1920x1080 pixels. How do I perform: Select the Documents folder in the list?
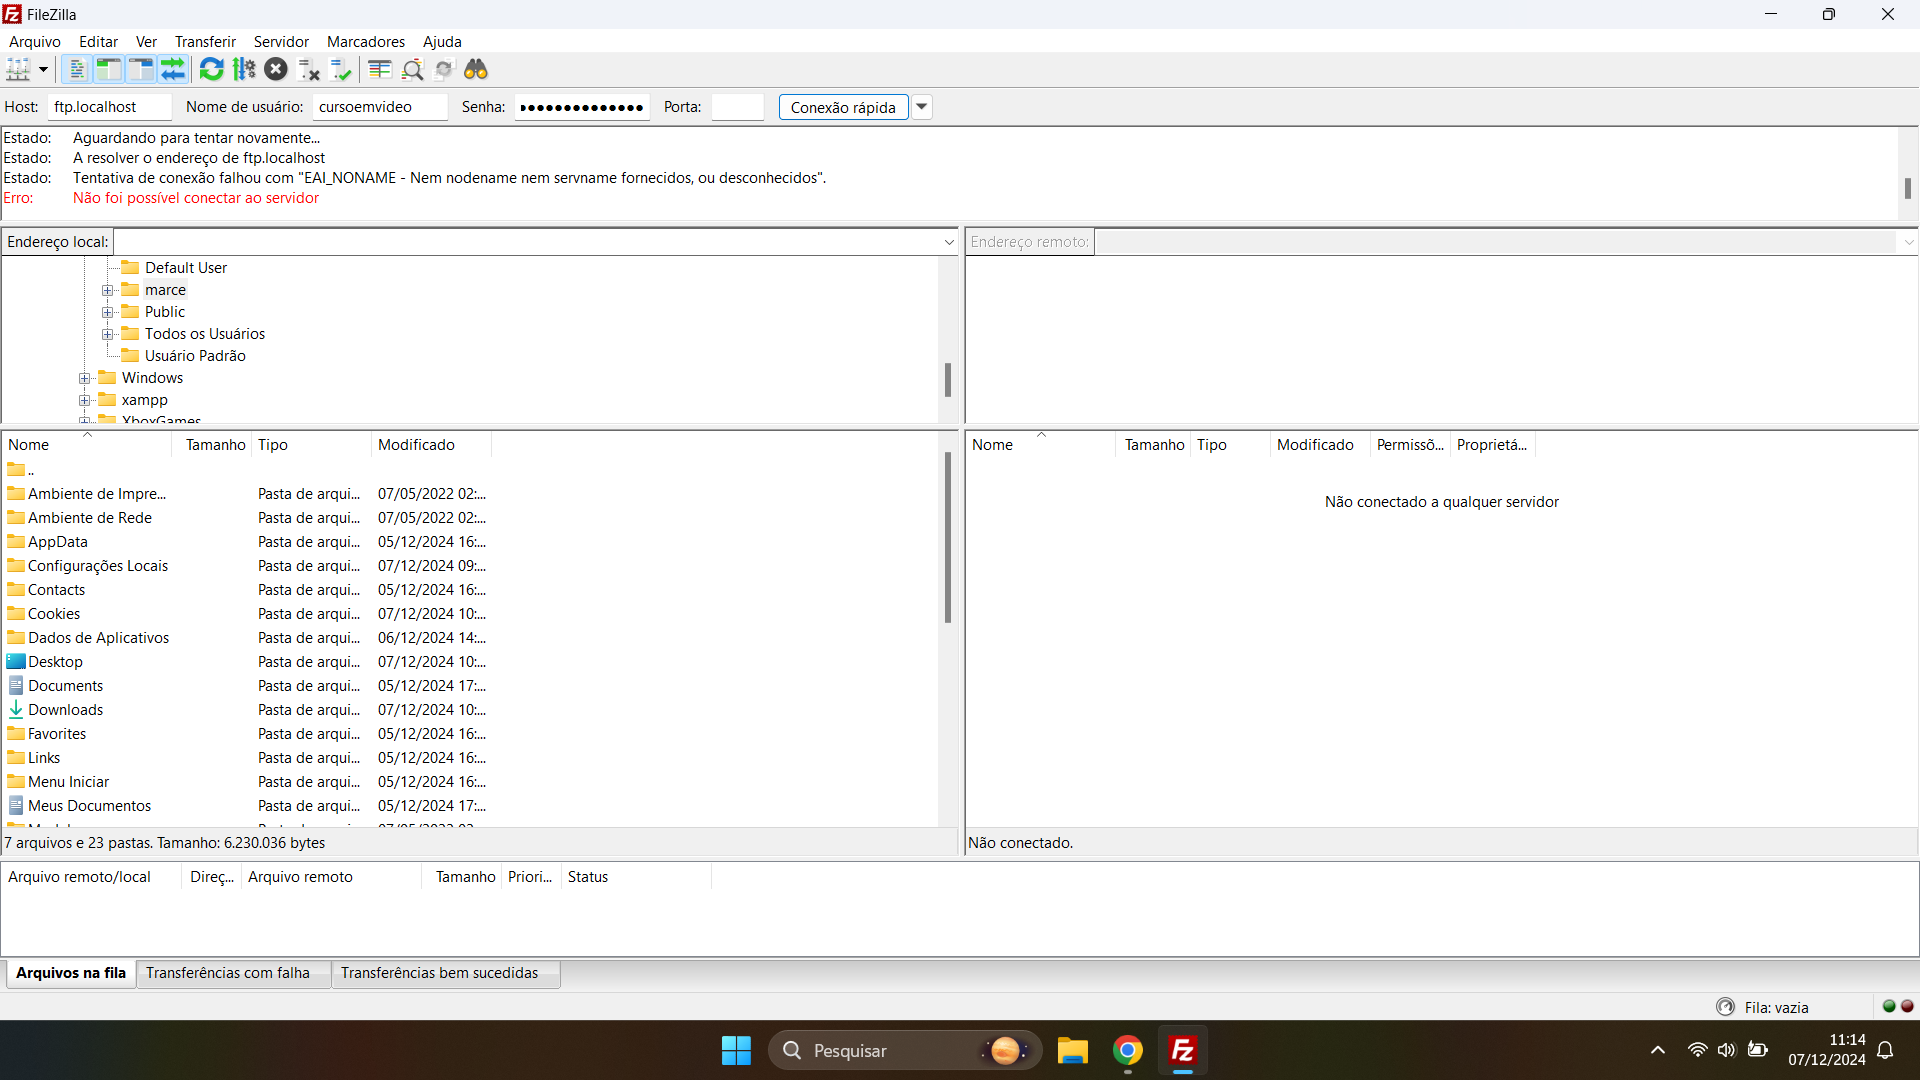65,686
